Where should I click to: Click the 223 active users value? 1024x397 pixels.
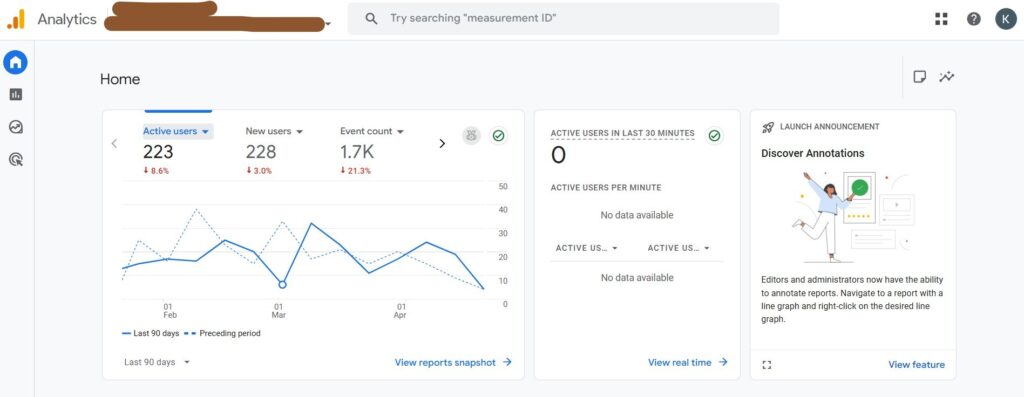pos(158,152)
